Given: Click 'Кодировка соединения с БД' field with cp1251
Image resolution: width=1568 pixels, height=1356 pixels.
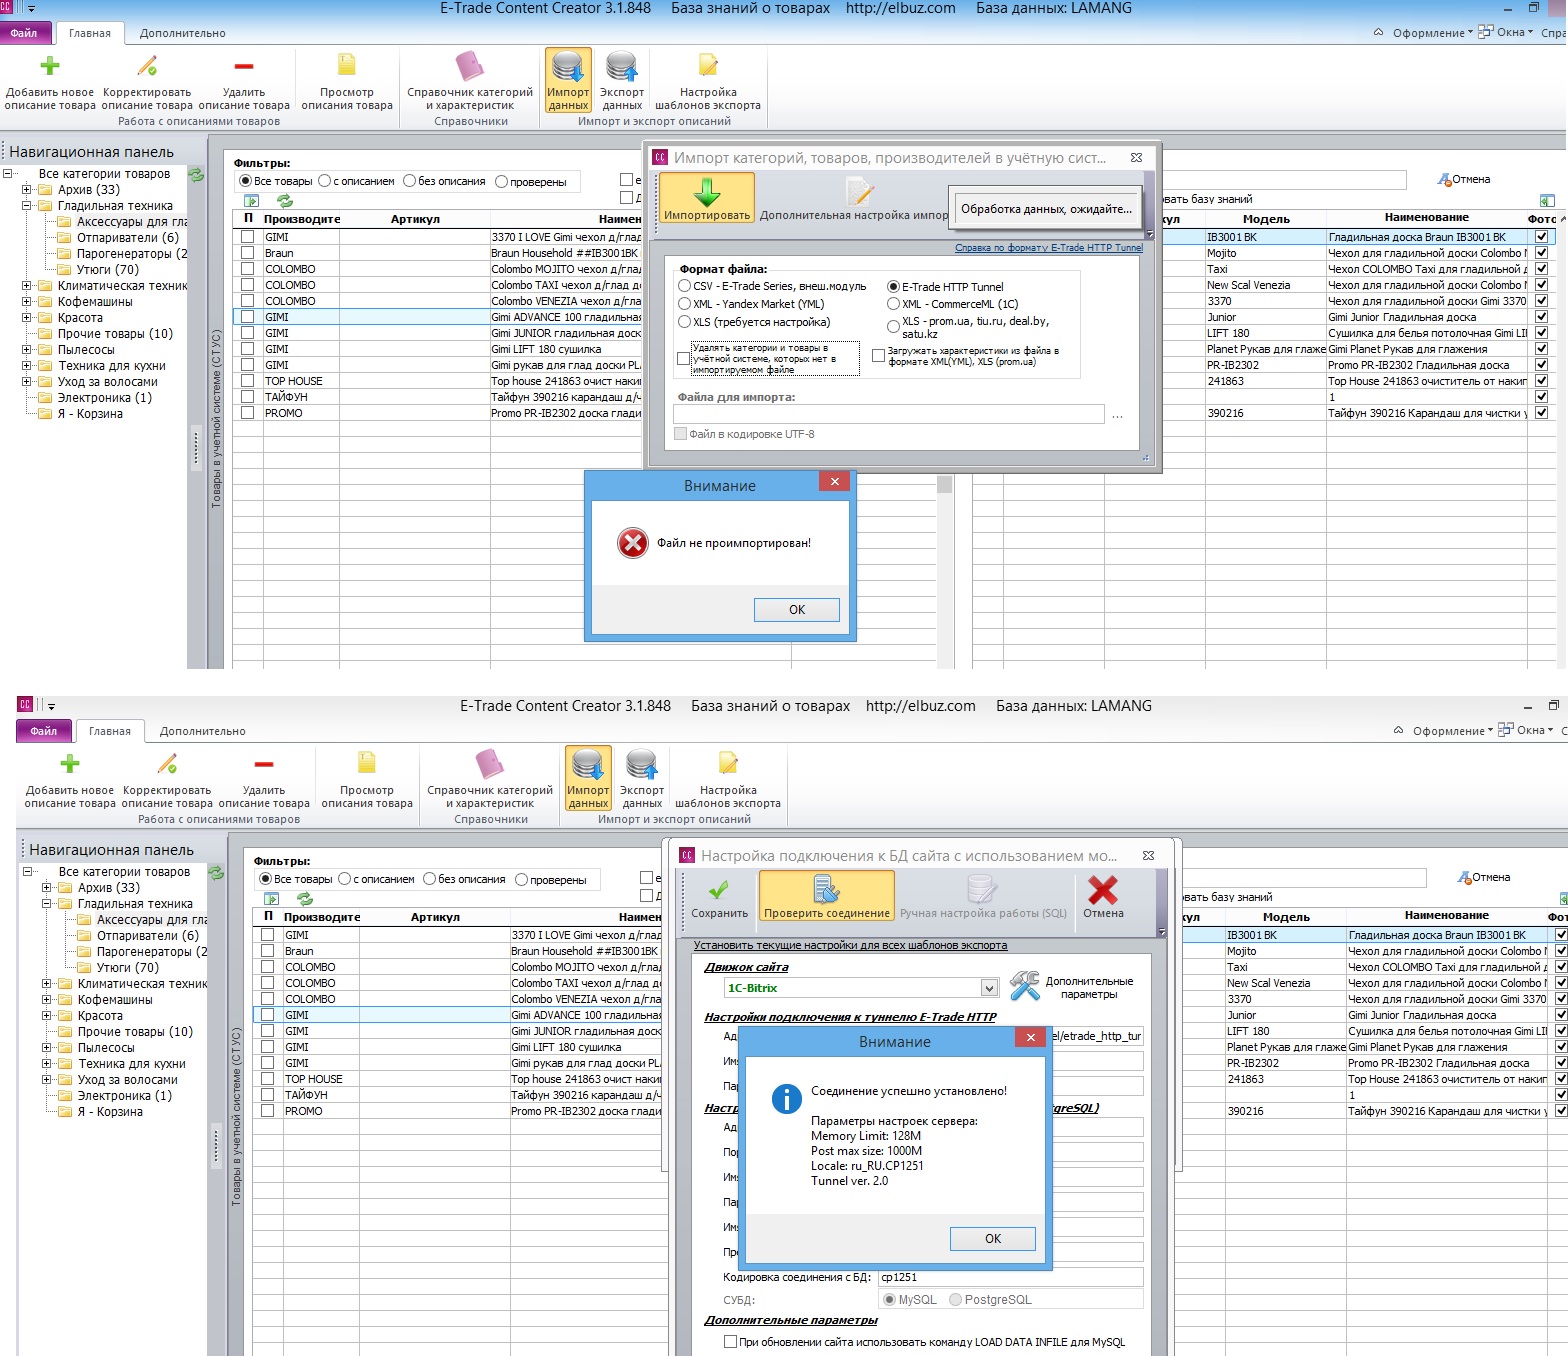Looking at the screenshot, I should [1010, 1277].
